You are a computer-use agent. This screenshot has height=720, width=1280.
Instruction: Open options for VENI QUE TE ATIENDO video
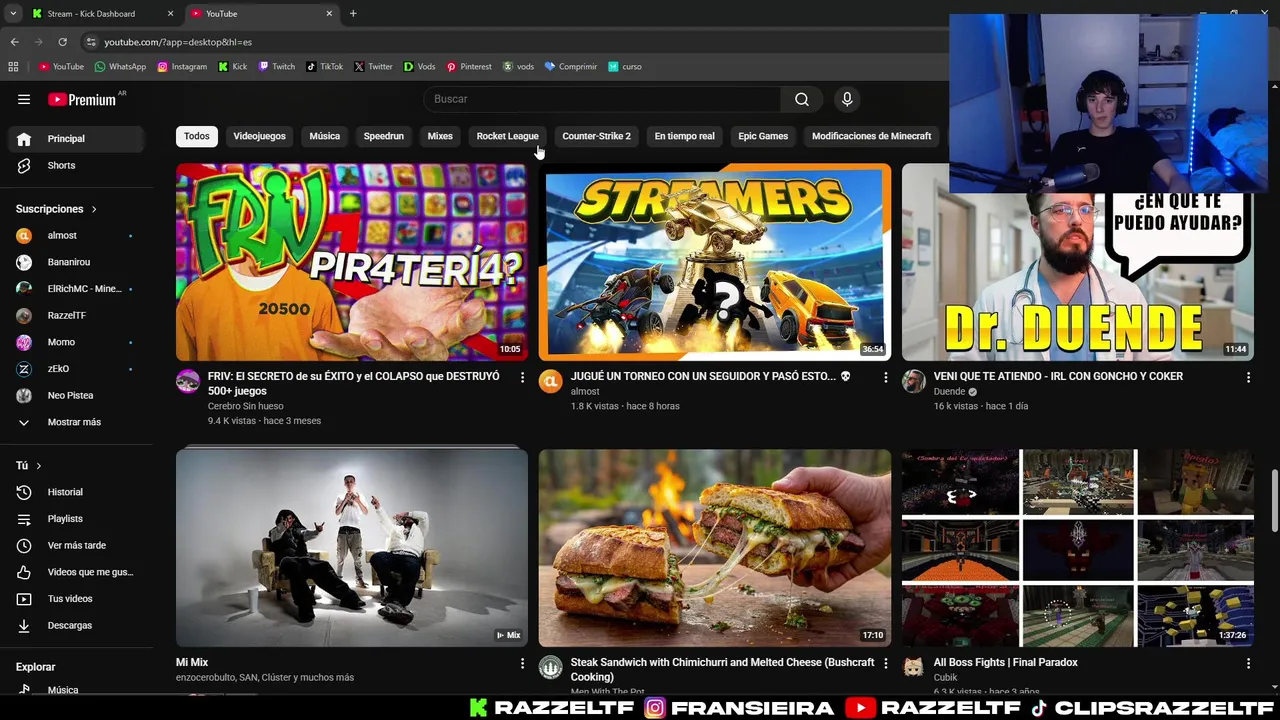1248,377
